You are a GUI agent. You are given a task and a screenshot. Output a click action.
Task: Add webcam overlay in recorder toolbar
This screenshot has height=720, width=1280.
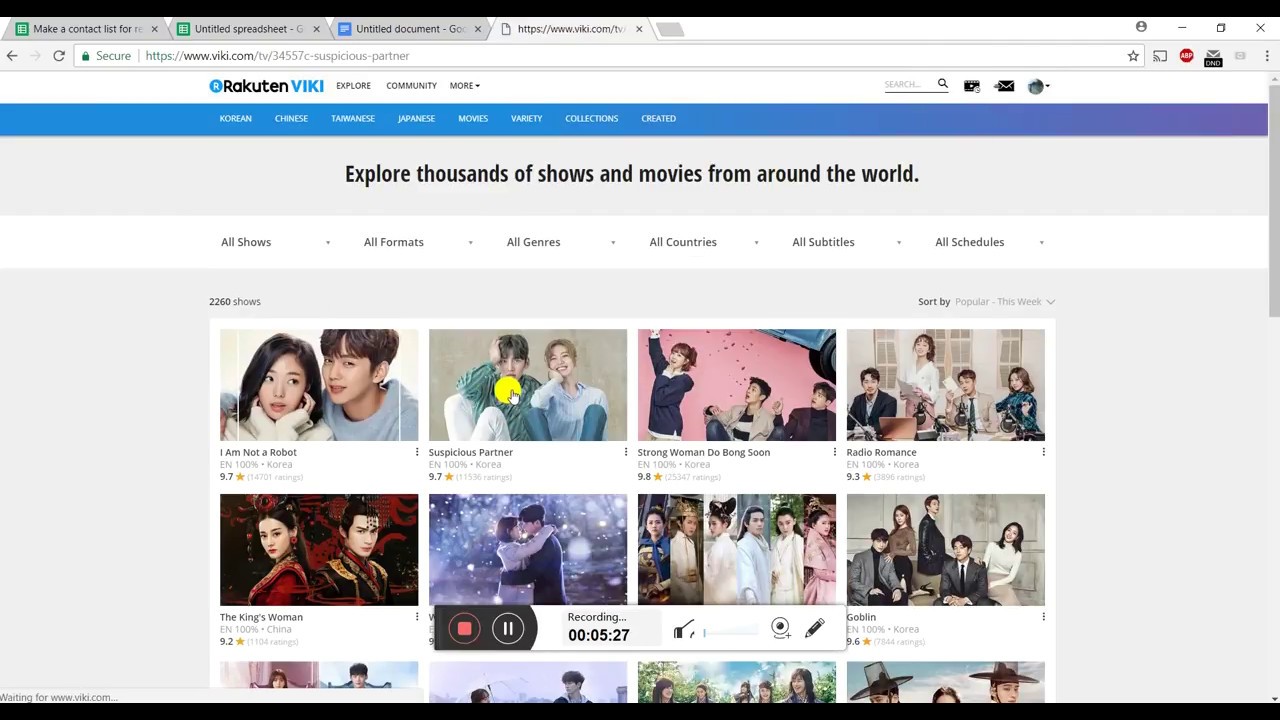780,628
